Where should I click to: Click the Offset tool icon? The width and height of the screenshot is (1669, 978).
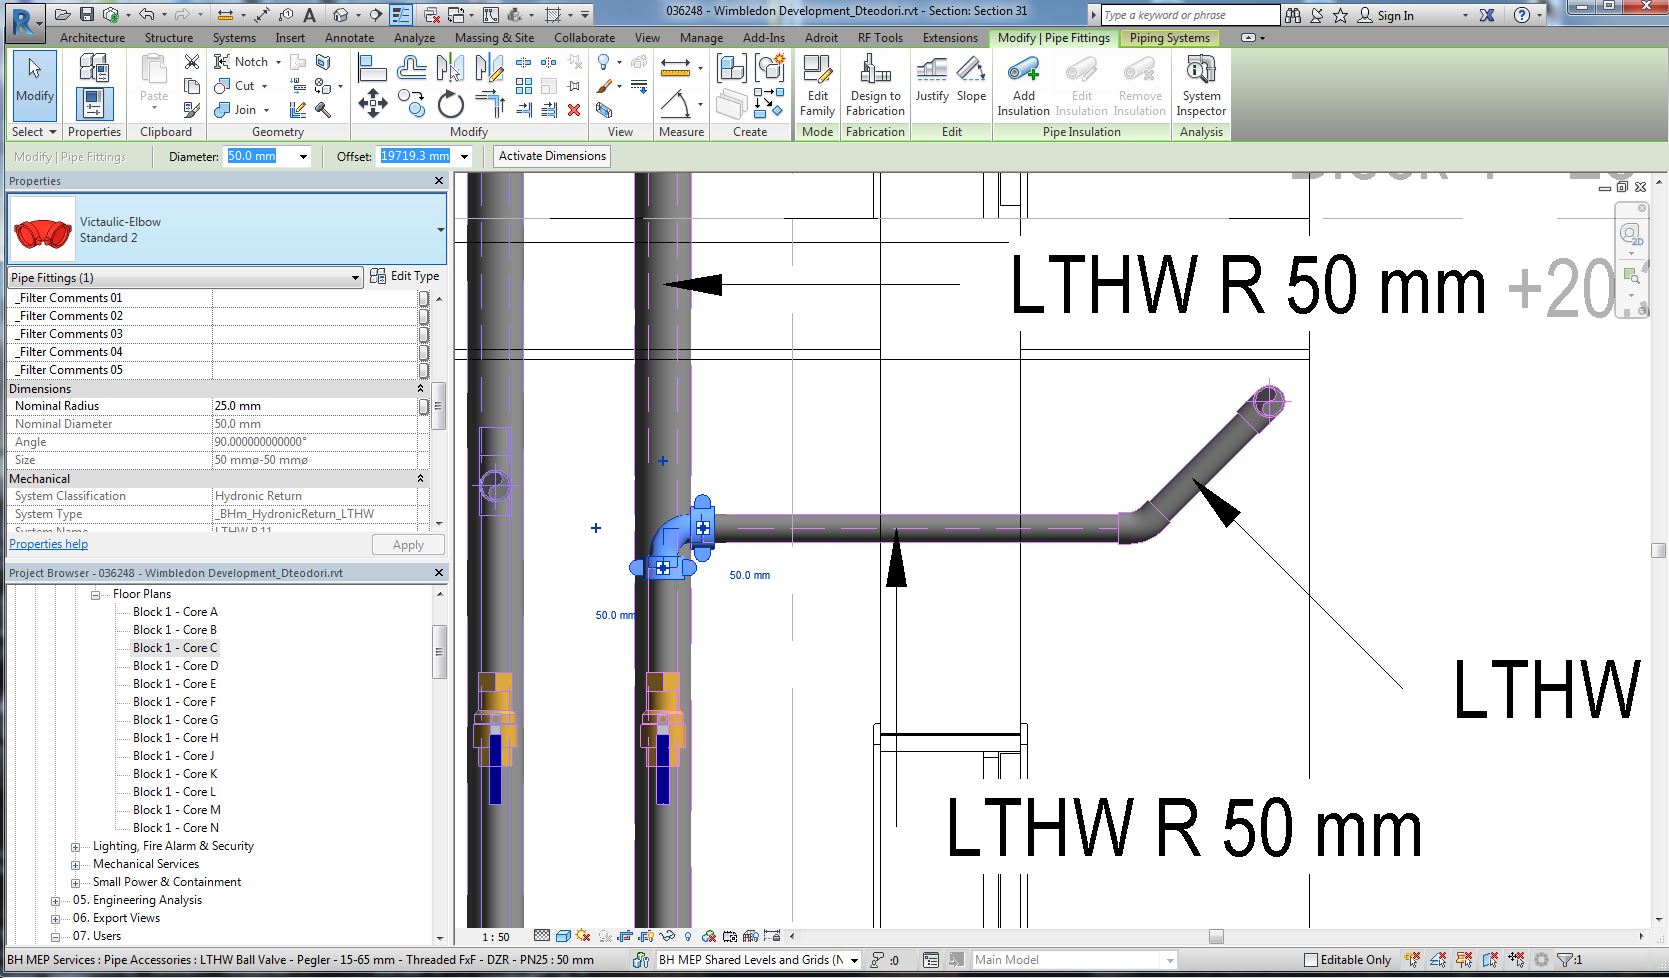(x=411, y=68)
